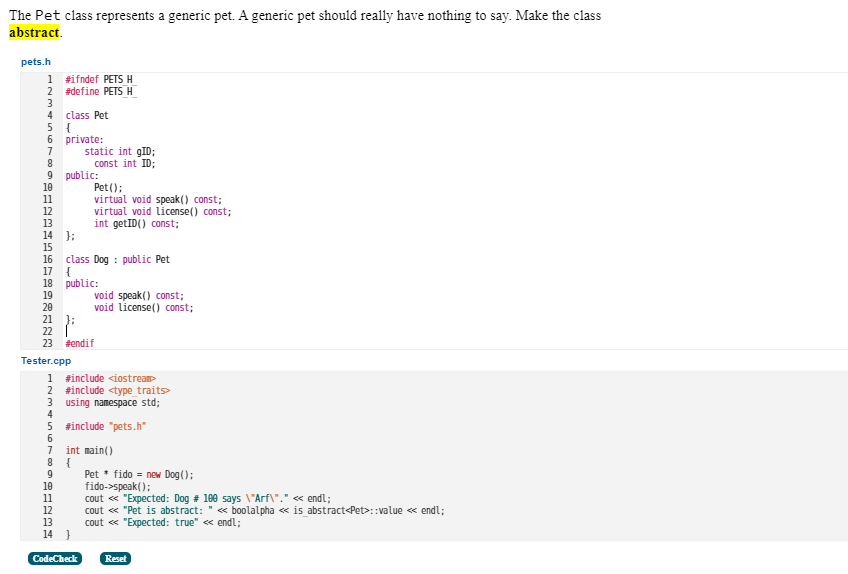
Task: Click 'private:' access specifier in Pet
Action: (x=84, y=140)
